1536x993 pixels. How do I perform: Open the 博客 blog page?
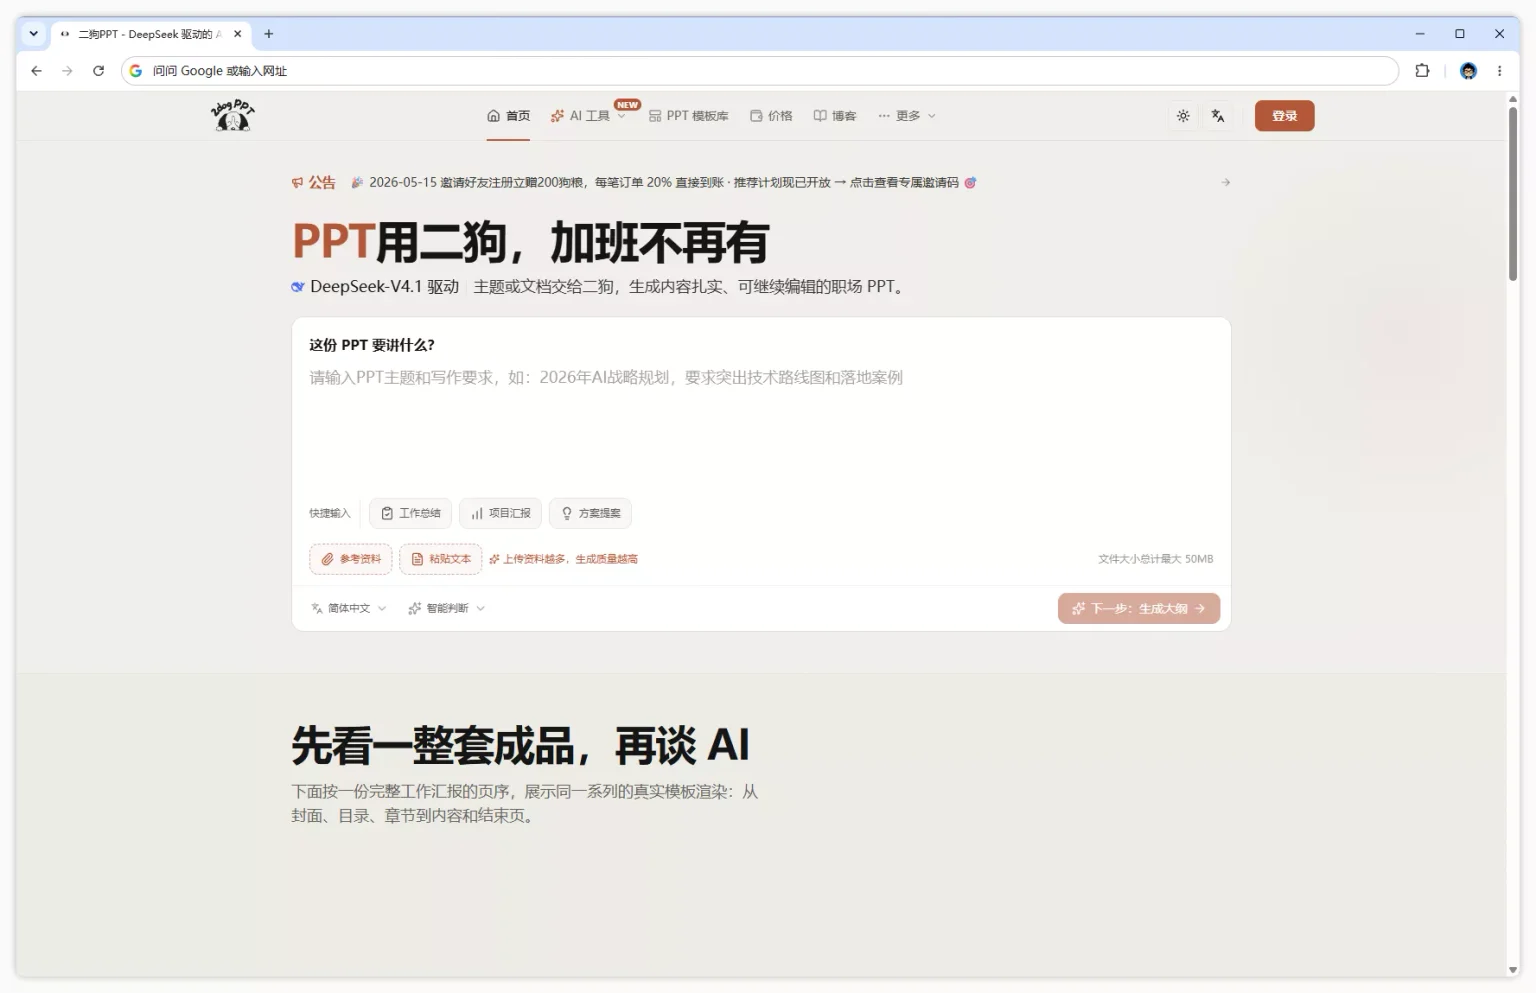tap(835, 116)
